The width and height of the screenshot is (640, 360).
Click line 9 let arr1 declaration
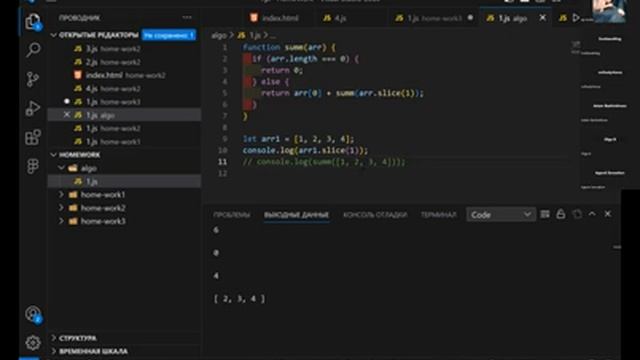click(x=298, y=139)
